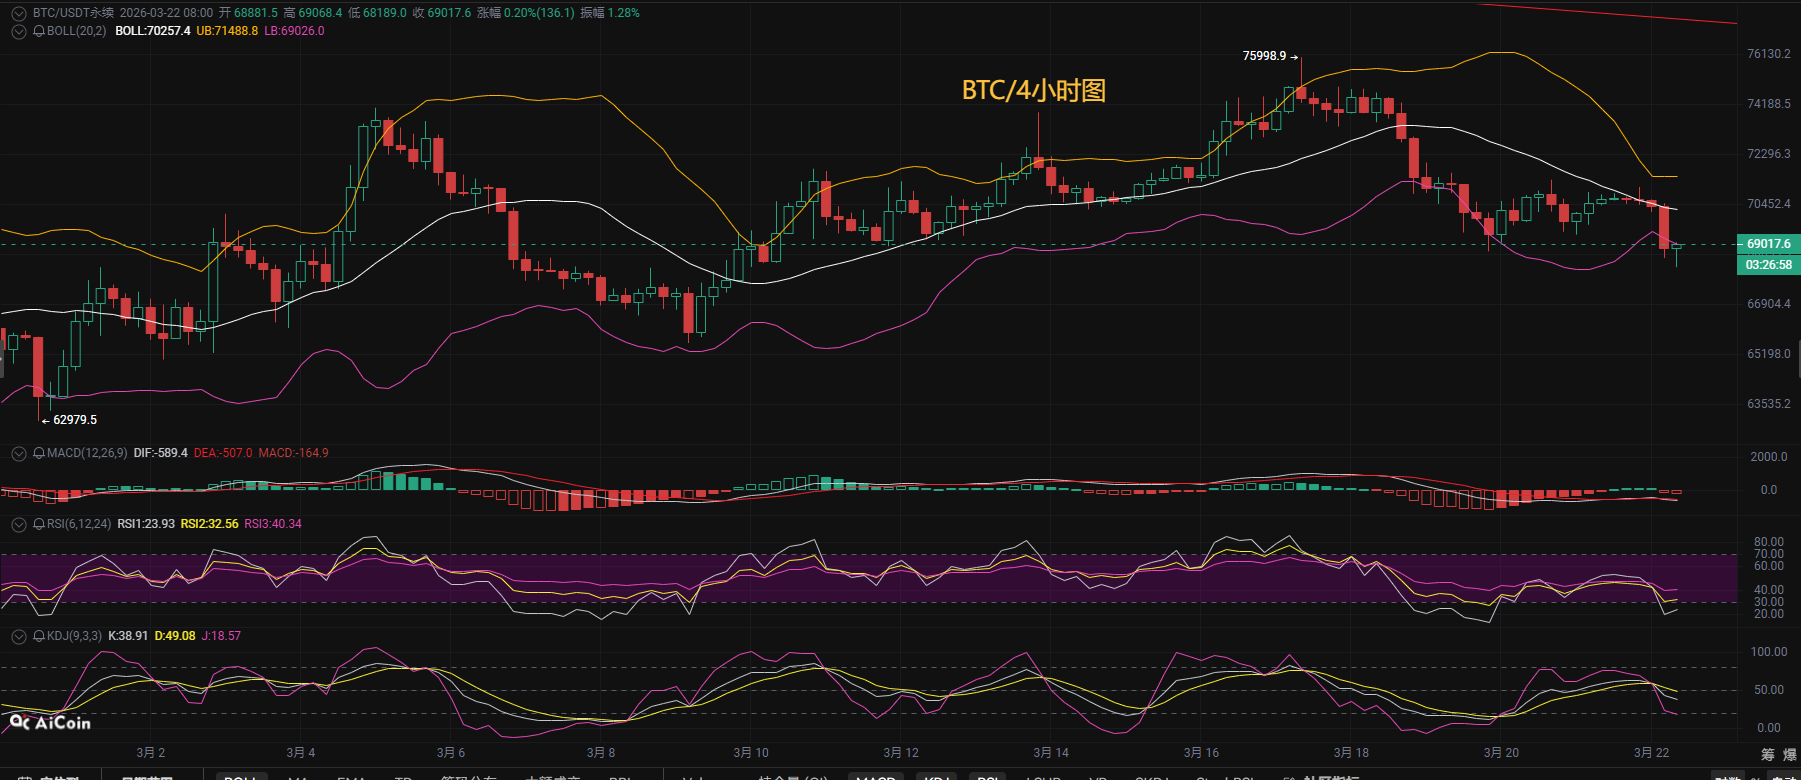
Task: Click the 62979.5 low price marker
Action: tap(75, 420)
